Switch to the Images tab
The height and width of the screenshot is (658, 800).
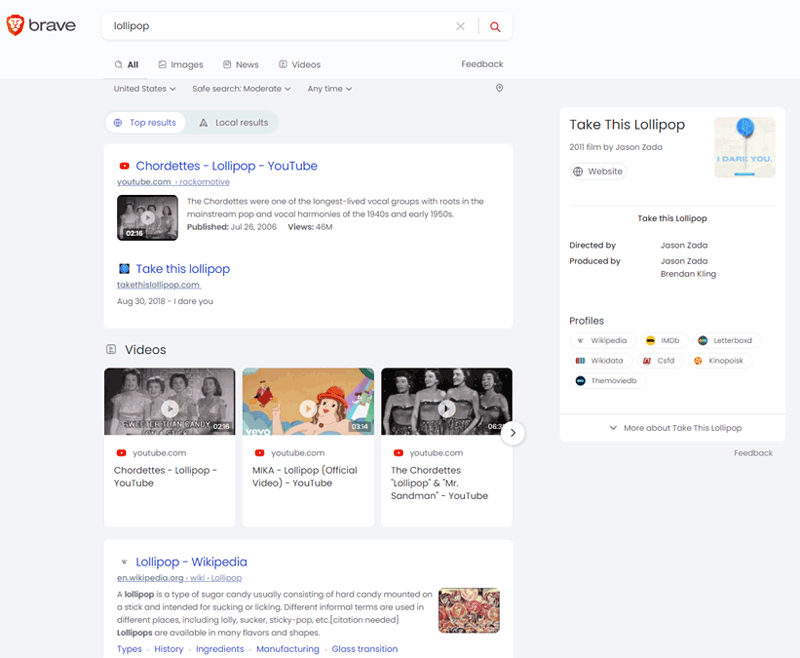tap(180, 64)
